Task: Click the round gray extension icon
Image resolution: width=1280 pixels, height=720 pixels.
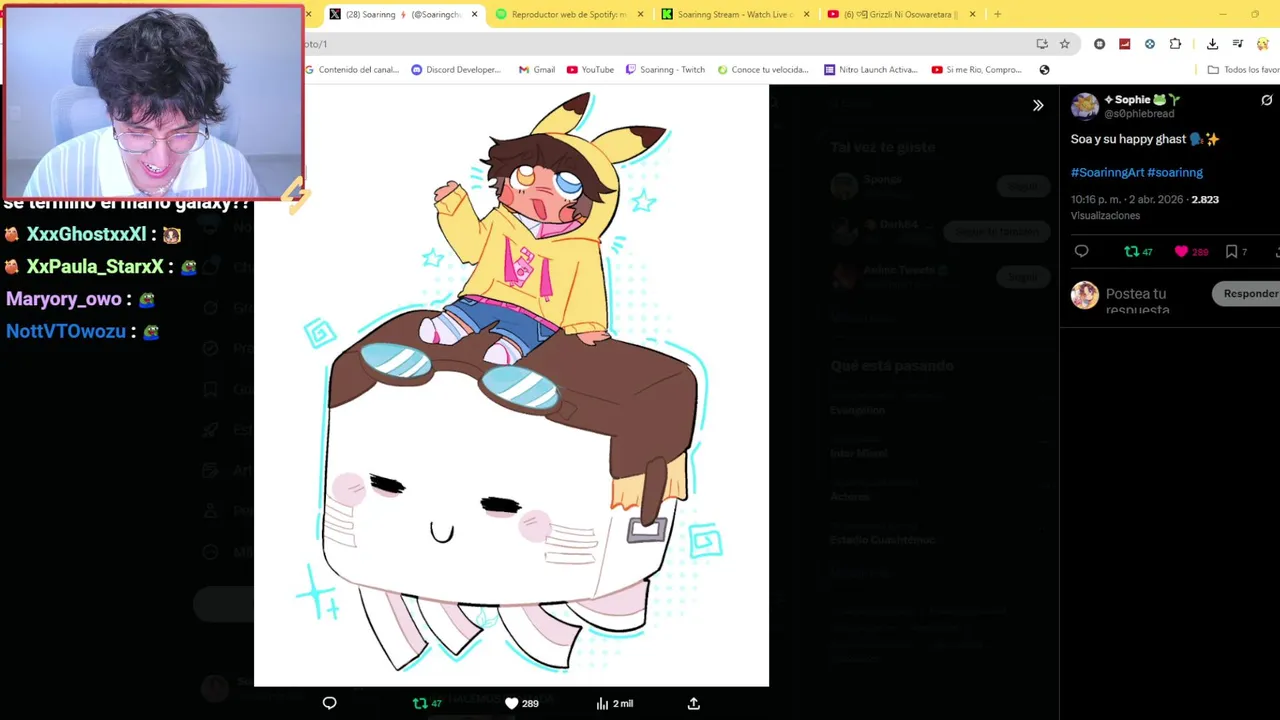Action: tap(1099, 44)
